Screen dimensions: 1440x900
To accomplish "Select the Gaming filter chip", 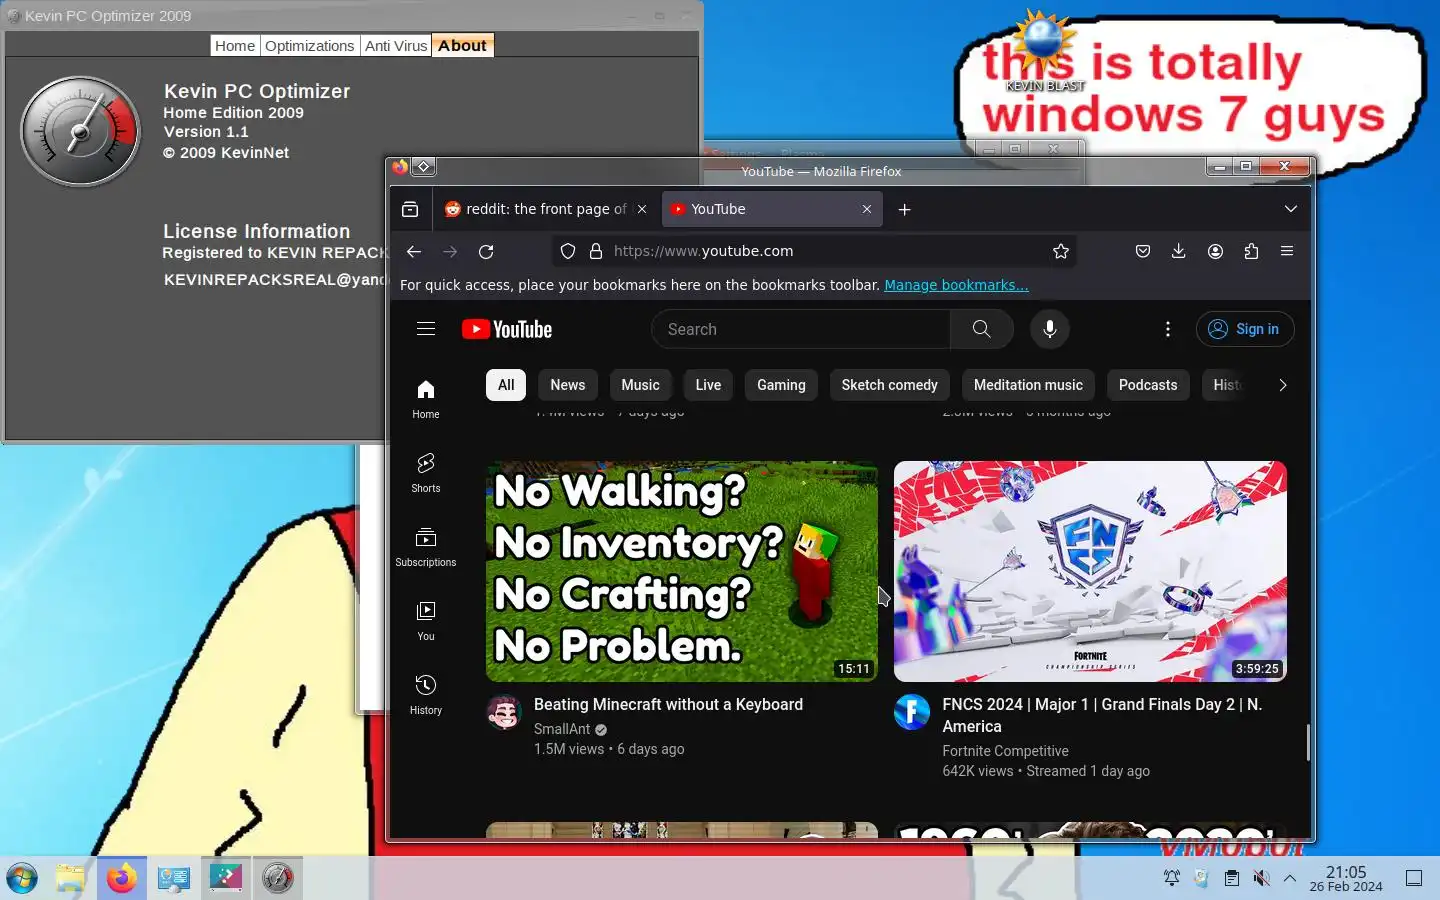I will 781,385.
